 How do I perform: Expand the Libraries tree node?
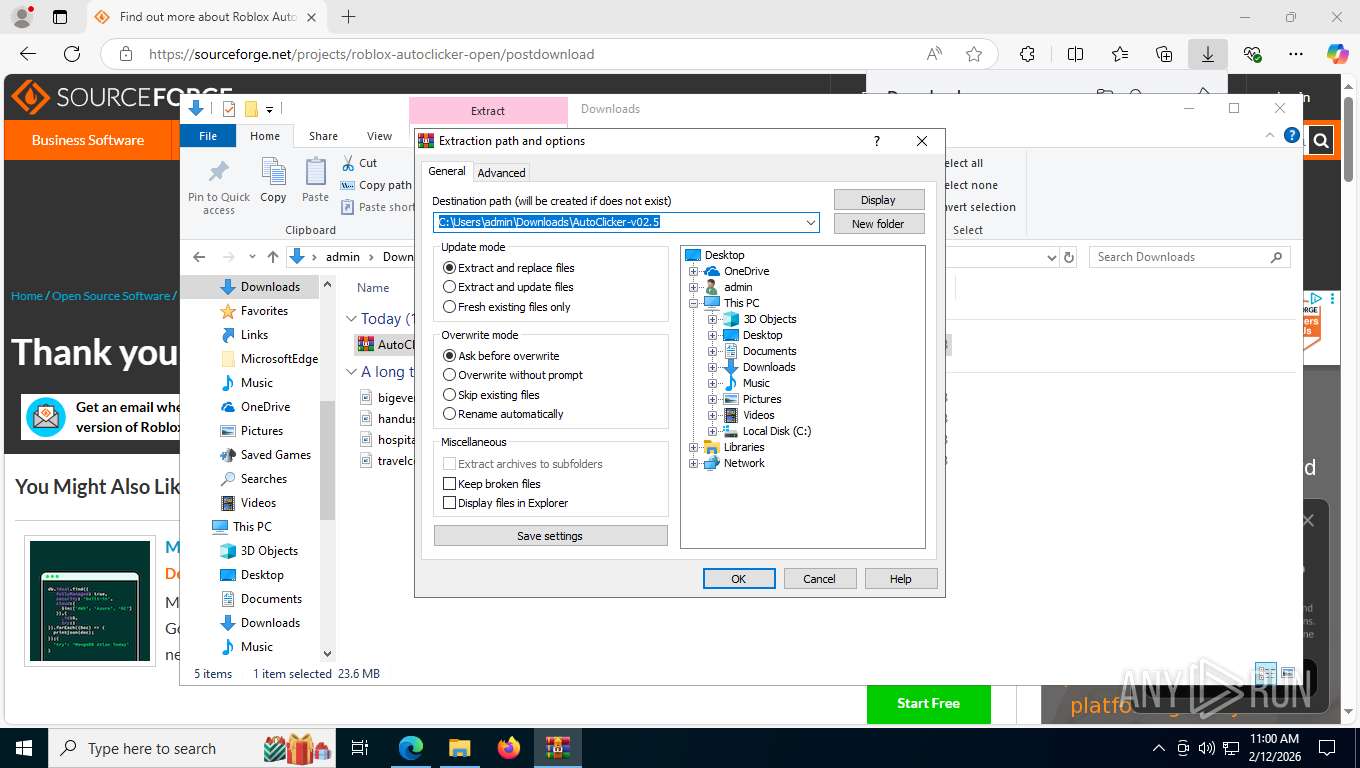coord(693,447)
